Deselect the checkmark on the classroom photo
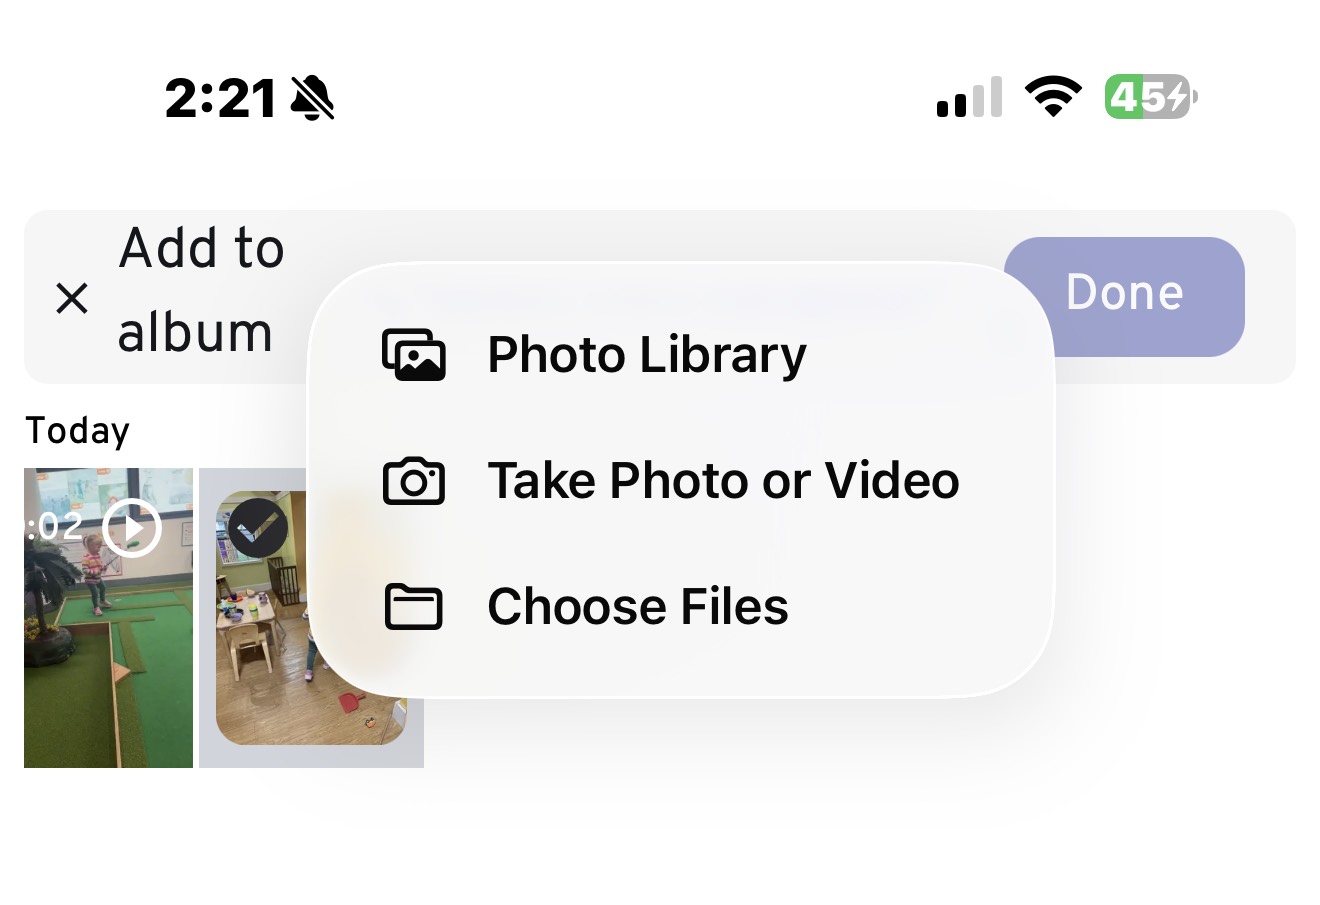Screen dimensions: 1320x905 [257, 527]
